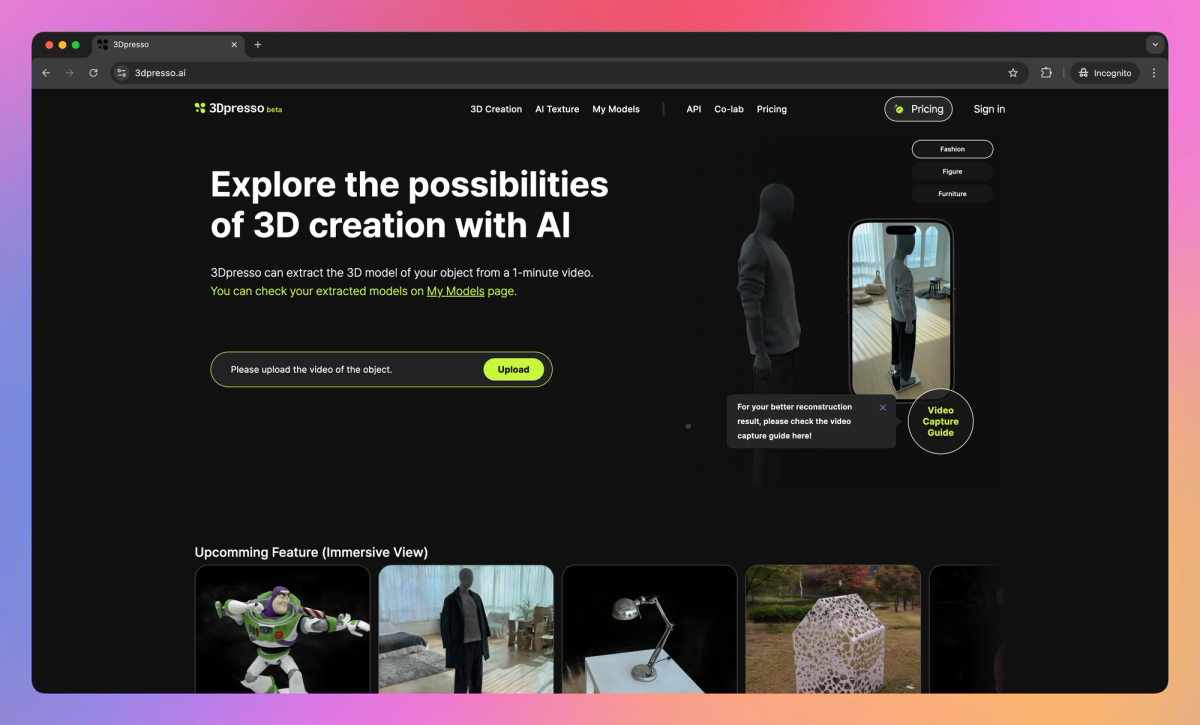Expand the tab search dropdown arrow
Viewport: 1200px width, 725px height.
pyautogui.click(x=1155, y=45)
